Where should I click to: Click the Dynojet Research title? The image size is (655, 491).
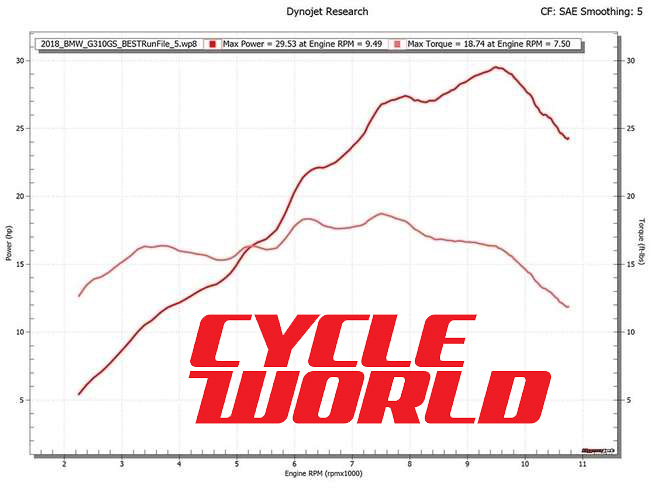[x=326, y=11]
